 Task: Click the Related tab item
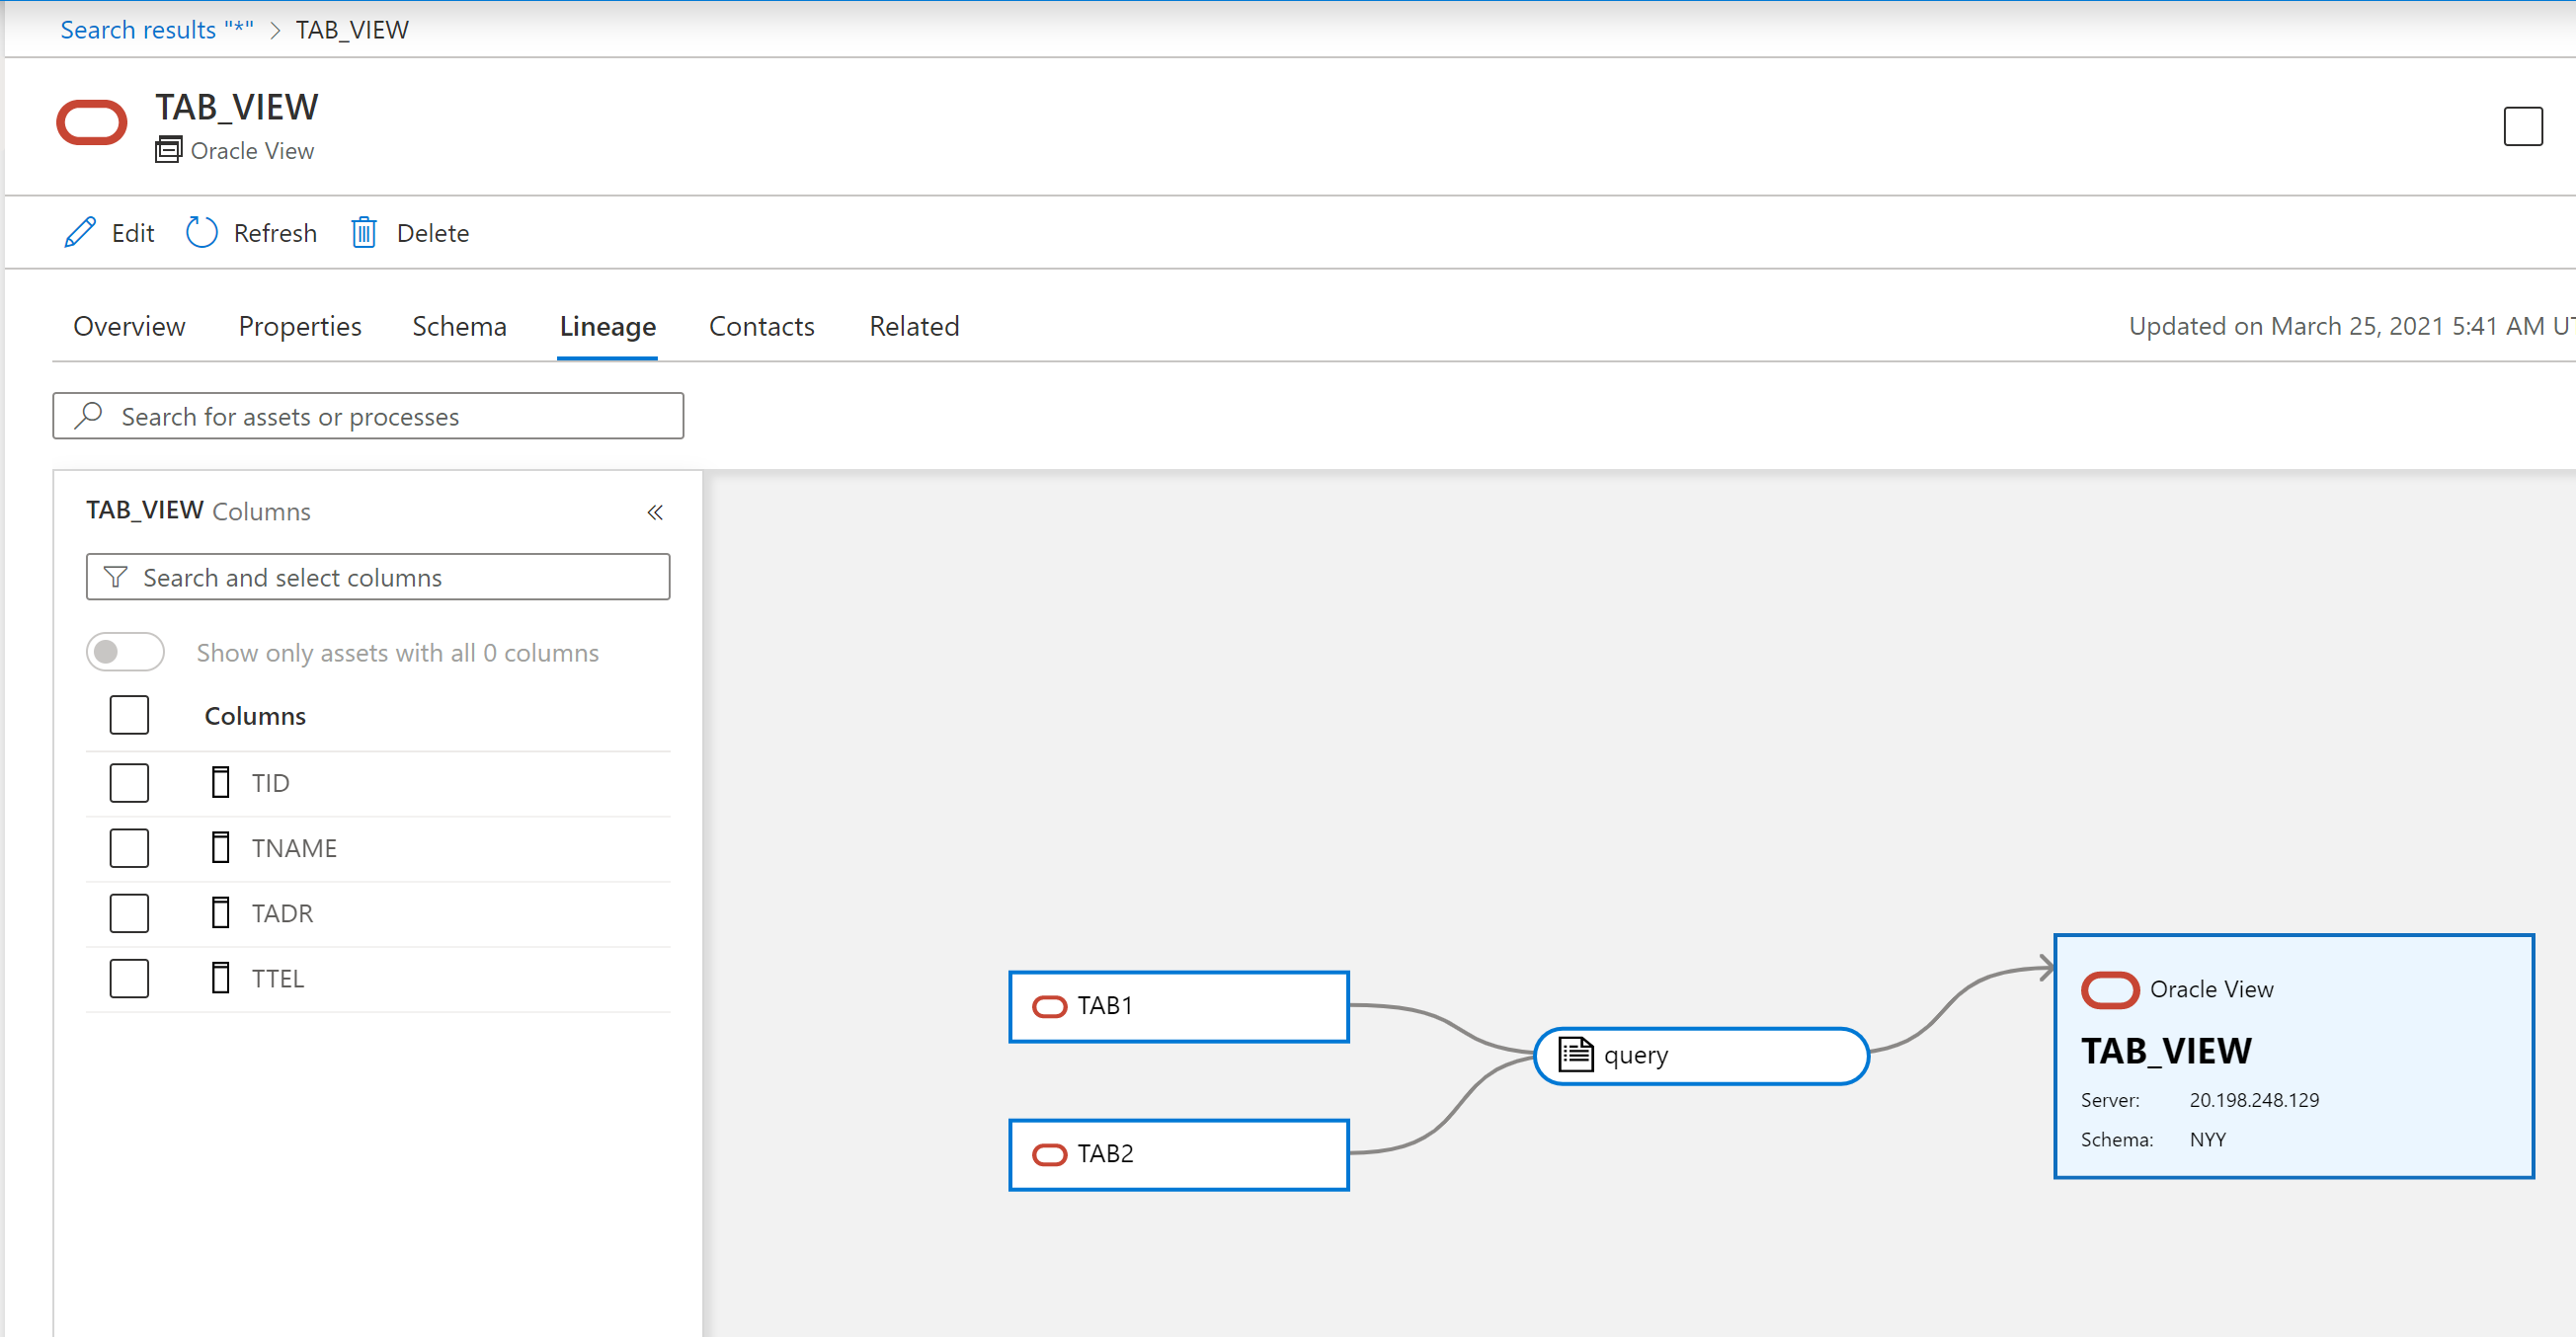click(914, 325)
